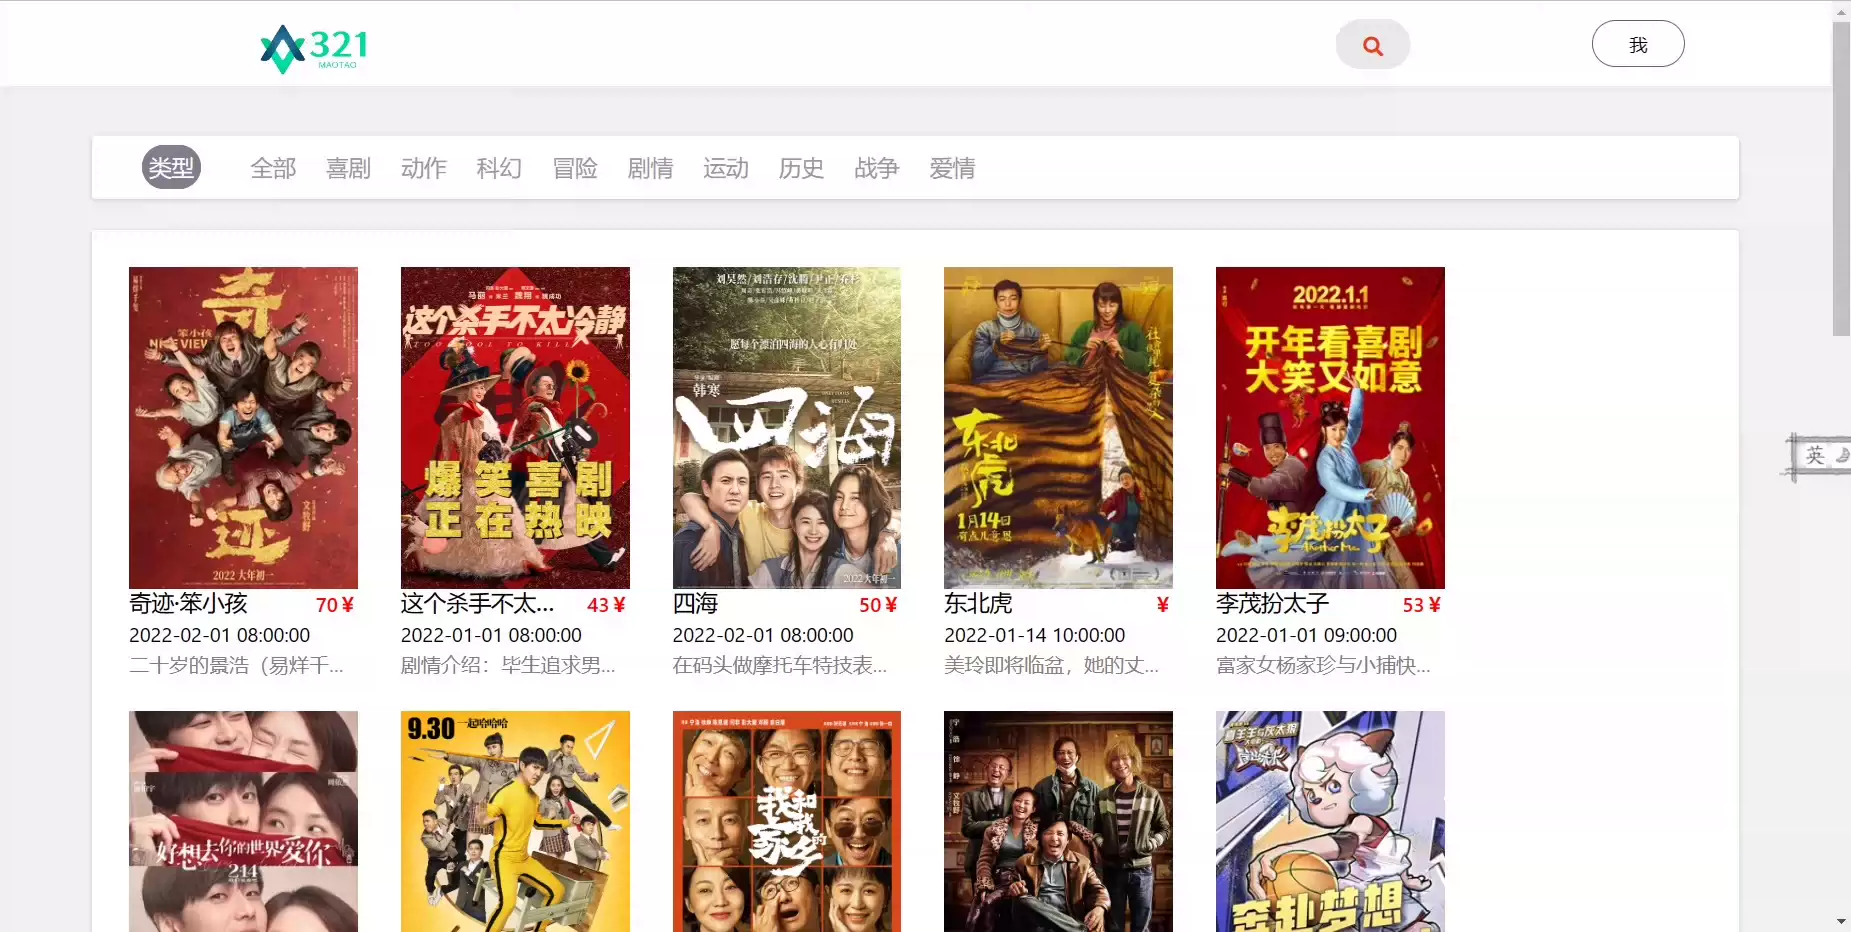Switch to the 动作 genre filter
Viewport: 1851px width, 932px height.
[x=424, y=168]
